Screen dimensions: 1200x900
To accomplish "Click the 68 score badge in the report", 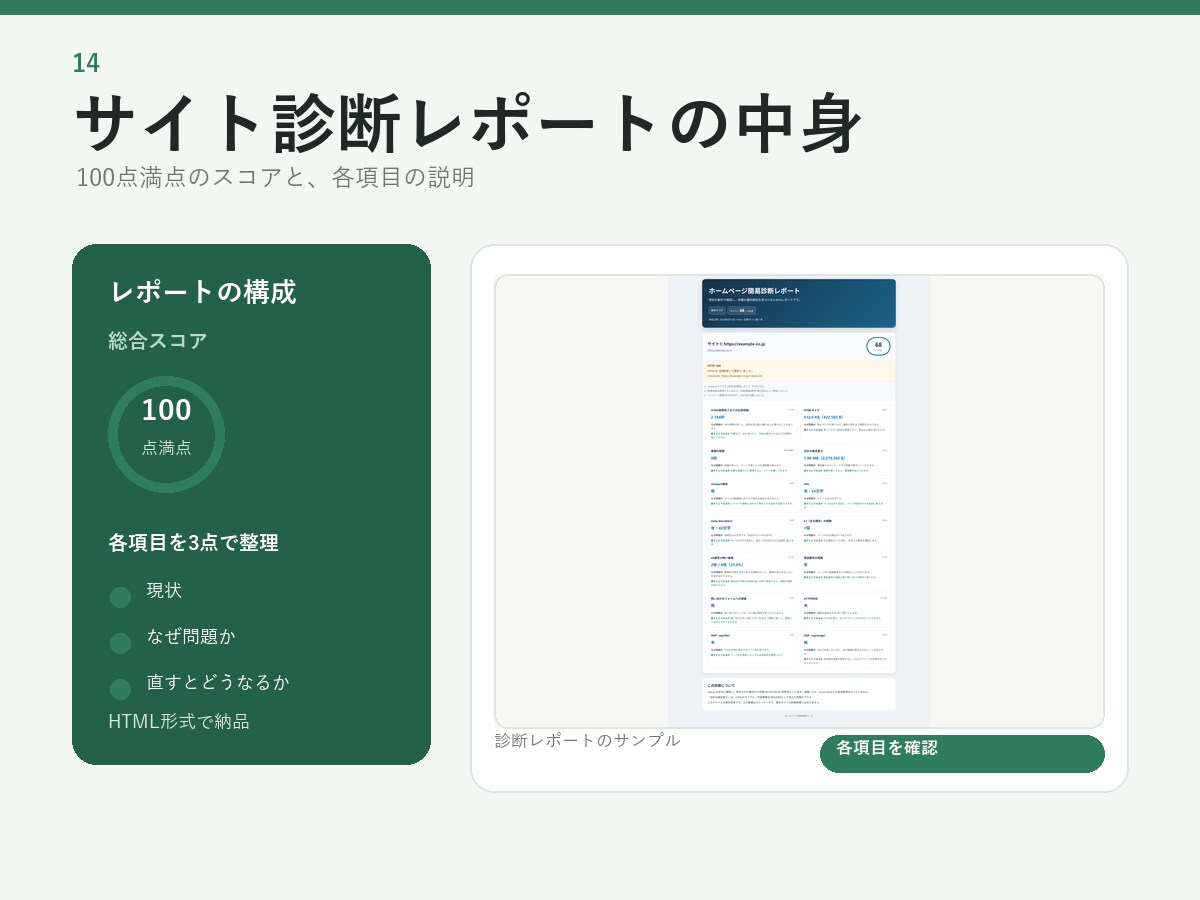I will [878, 346].
